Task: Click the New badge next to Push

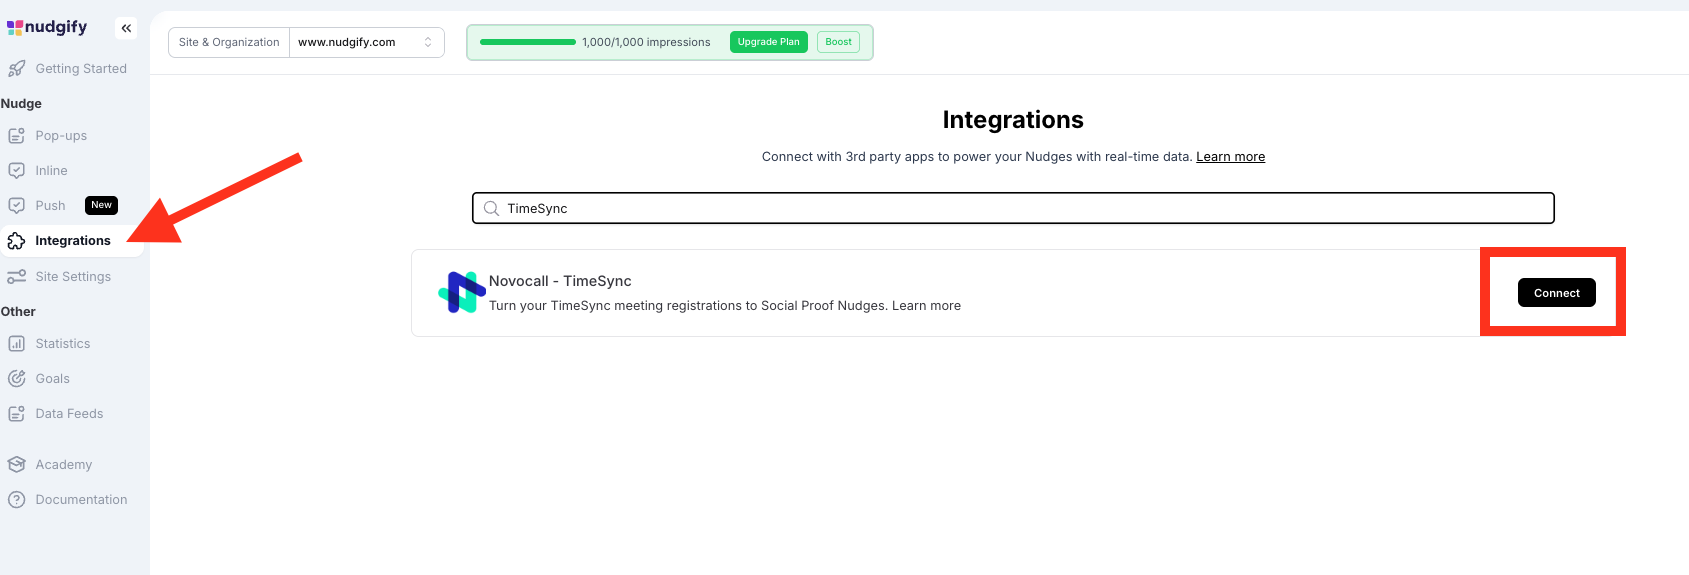Action: tap(102, 205)
